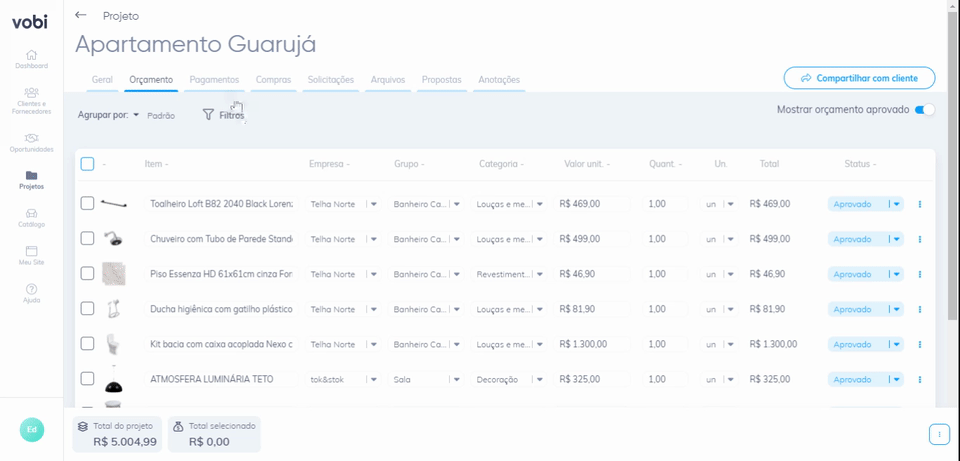
Task: Click the ATMOSFERA LUMINÁRIA lamp thumbnail
Action: 113,381
